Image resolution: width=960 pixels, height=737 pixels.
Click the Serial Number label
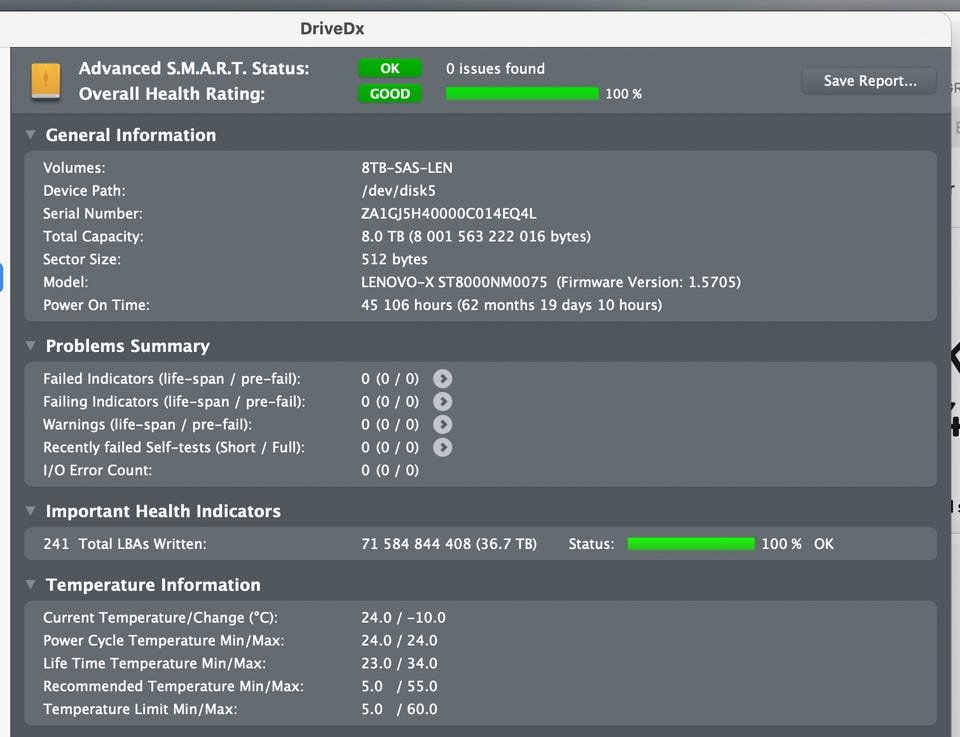[92, 214]
